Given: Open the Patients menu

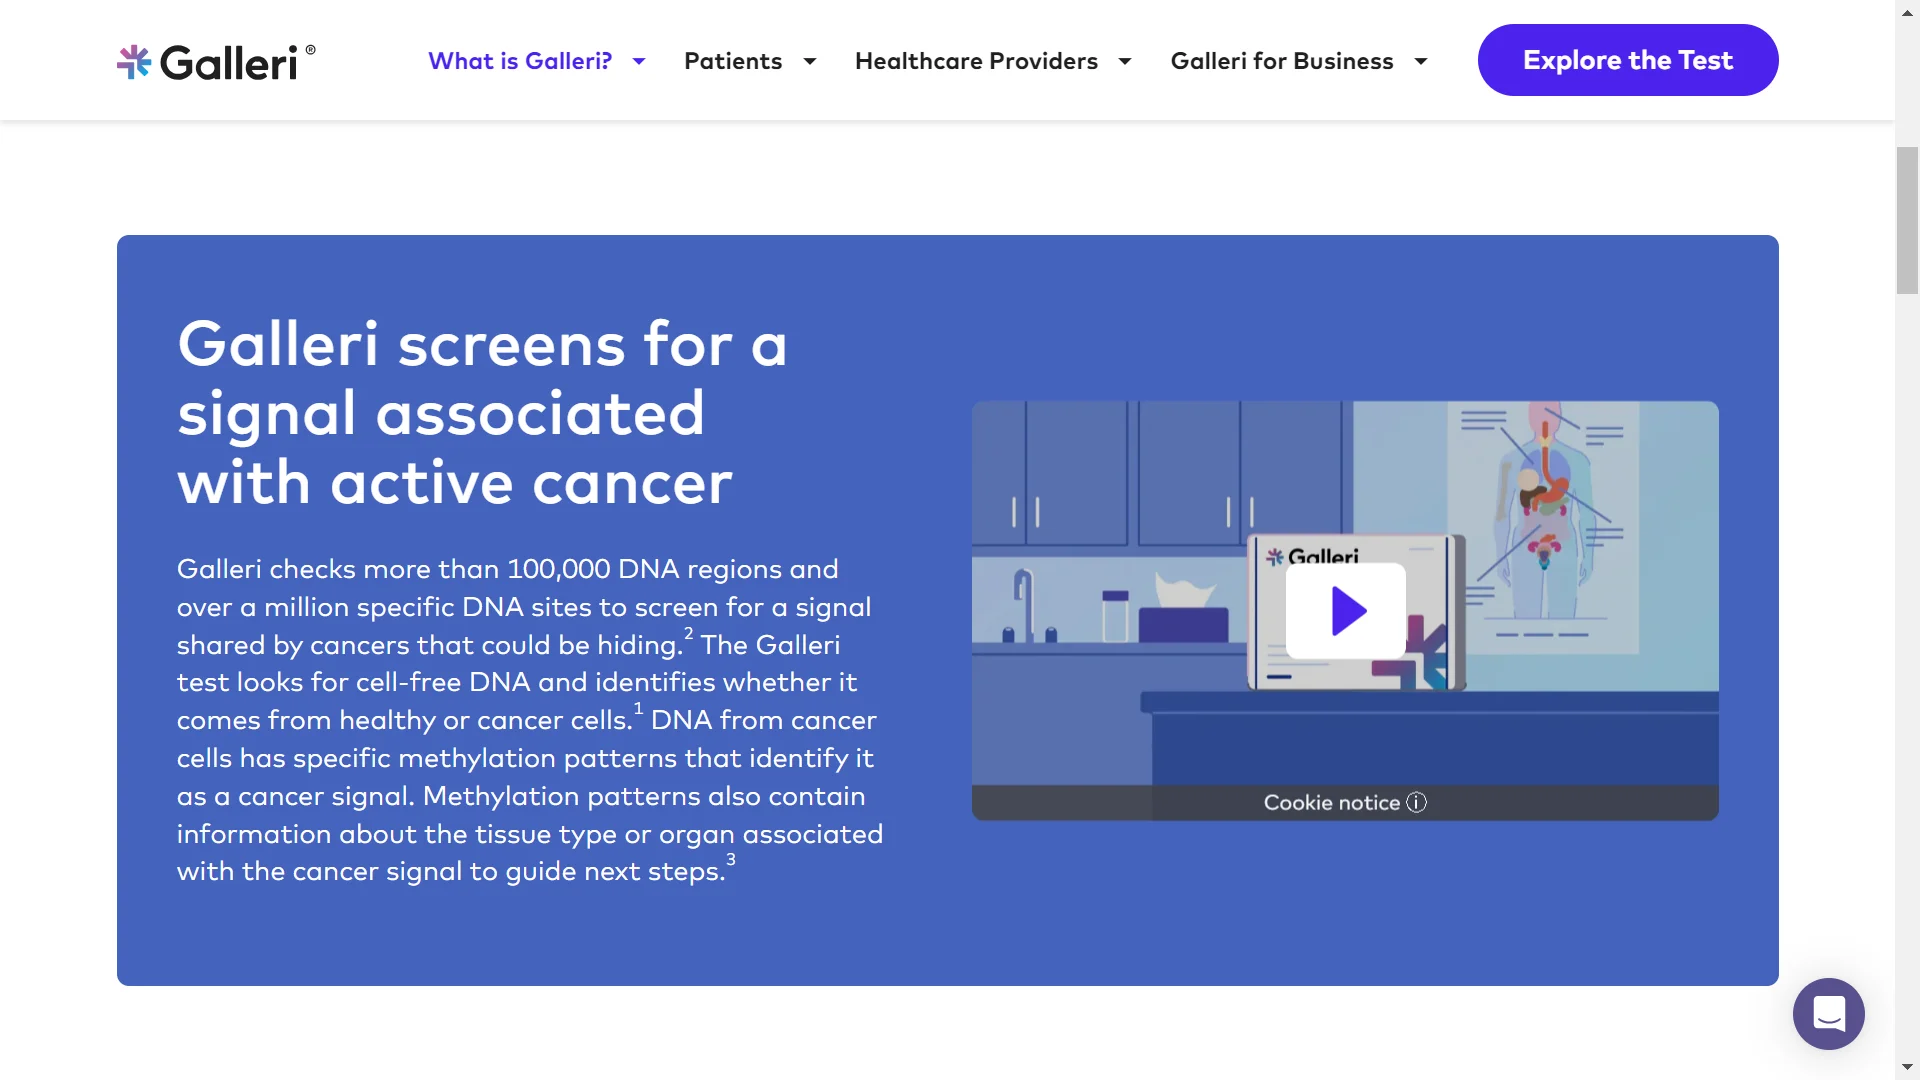Looking at the screenshot, I should click(x=733, y=61).
